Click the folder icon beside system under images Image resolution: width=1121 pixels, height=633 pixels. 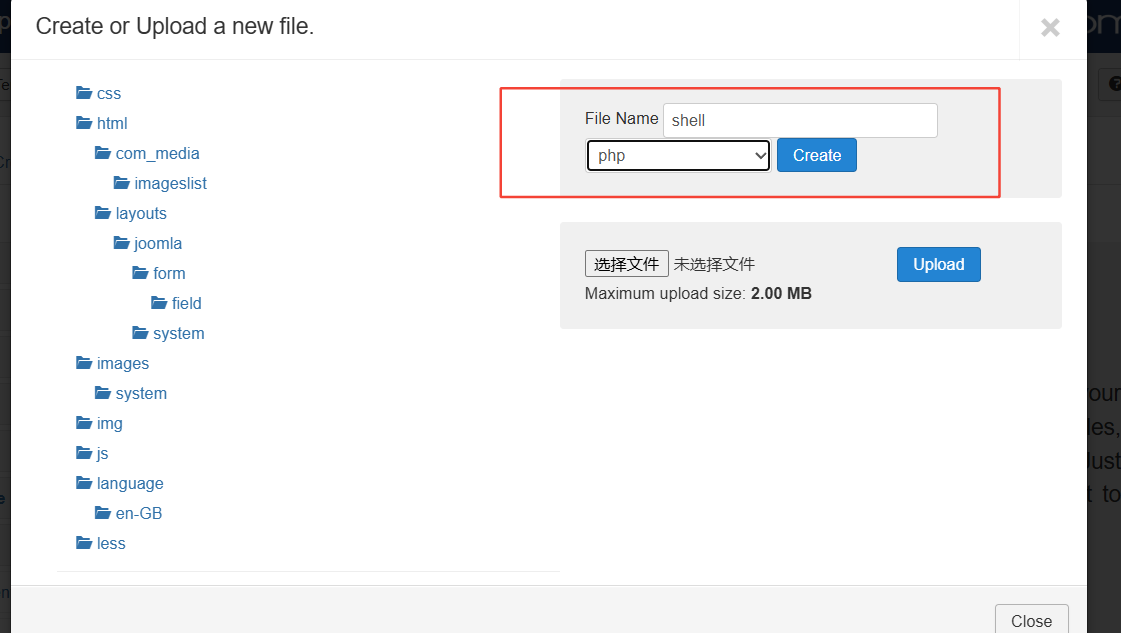[103, 393]
